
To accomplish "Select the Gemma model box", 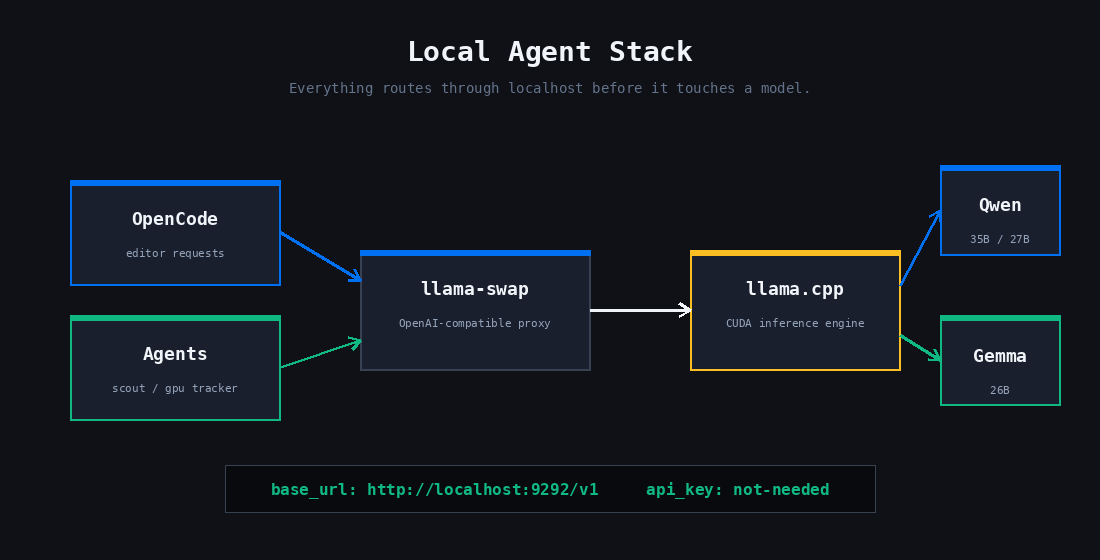I will tap(1000, 361).
